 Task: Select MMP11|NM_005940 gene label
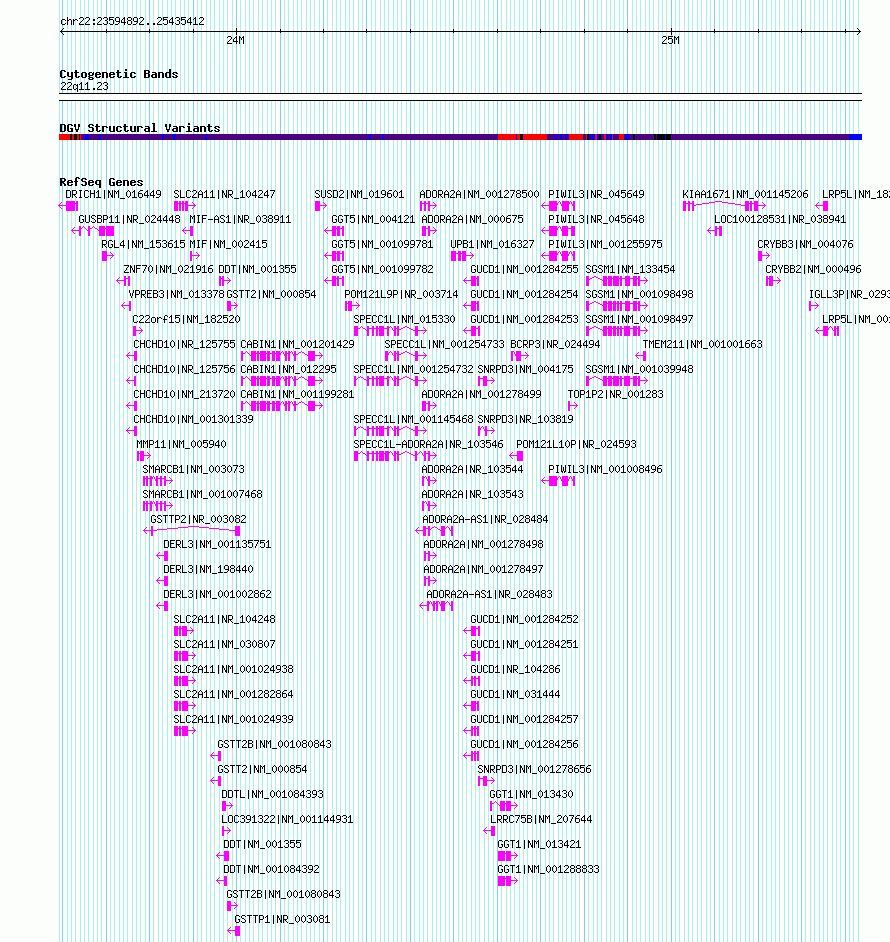coord(181,445)
